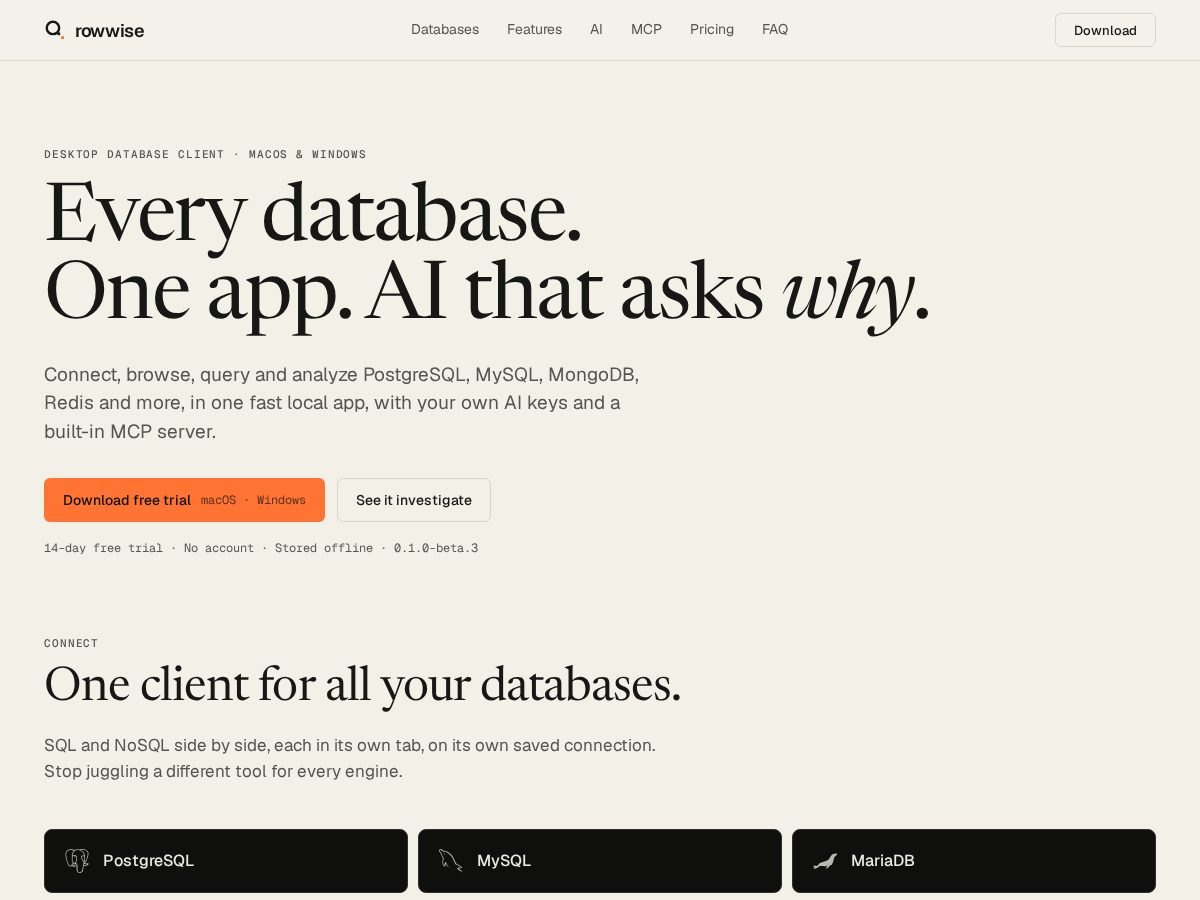Click the MySQL dolphin icon
This screenshot has height=900, width=1200.
point(451,860)
